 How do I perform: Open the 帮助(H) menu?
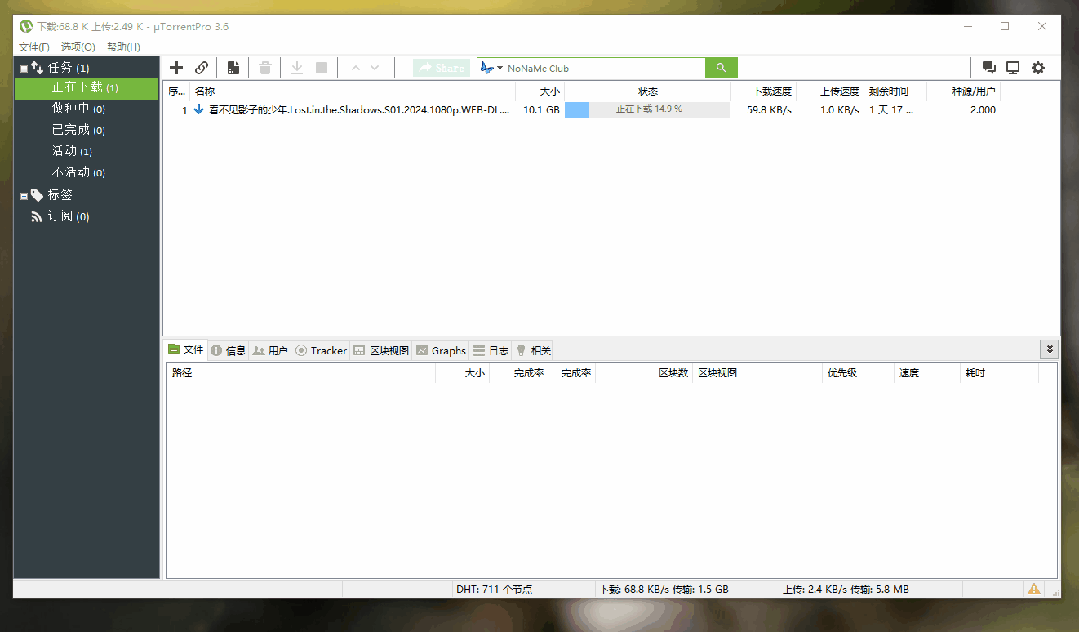click(x=124, y=47)
